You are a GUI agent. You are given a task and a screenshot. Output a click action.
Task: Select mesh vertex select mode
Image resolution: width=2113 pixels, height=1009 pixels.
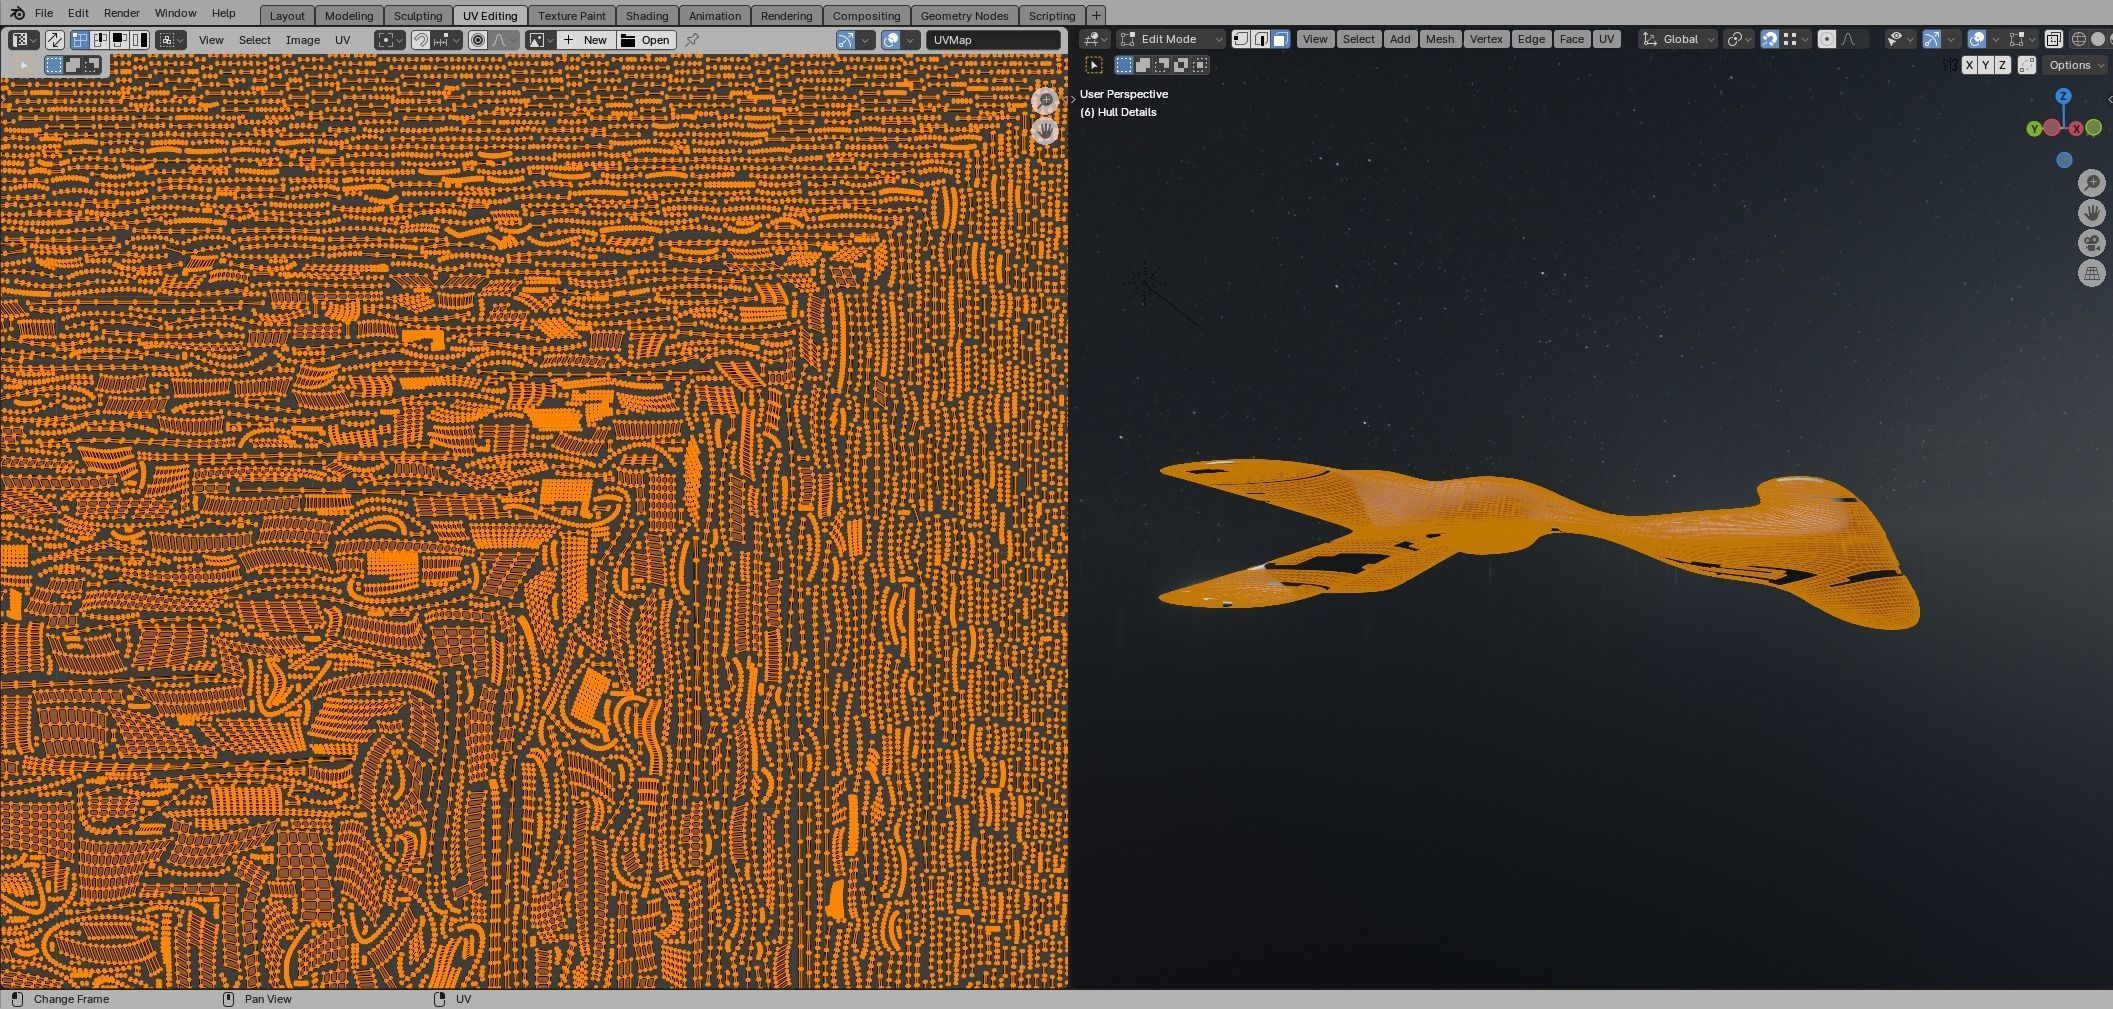pyautogui.click(x=1241, y=39)
